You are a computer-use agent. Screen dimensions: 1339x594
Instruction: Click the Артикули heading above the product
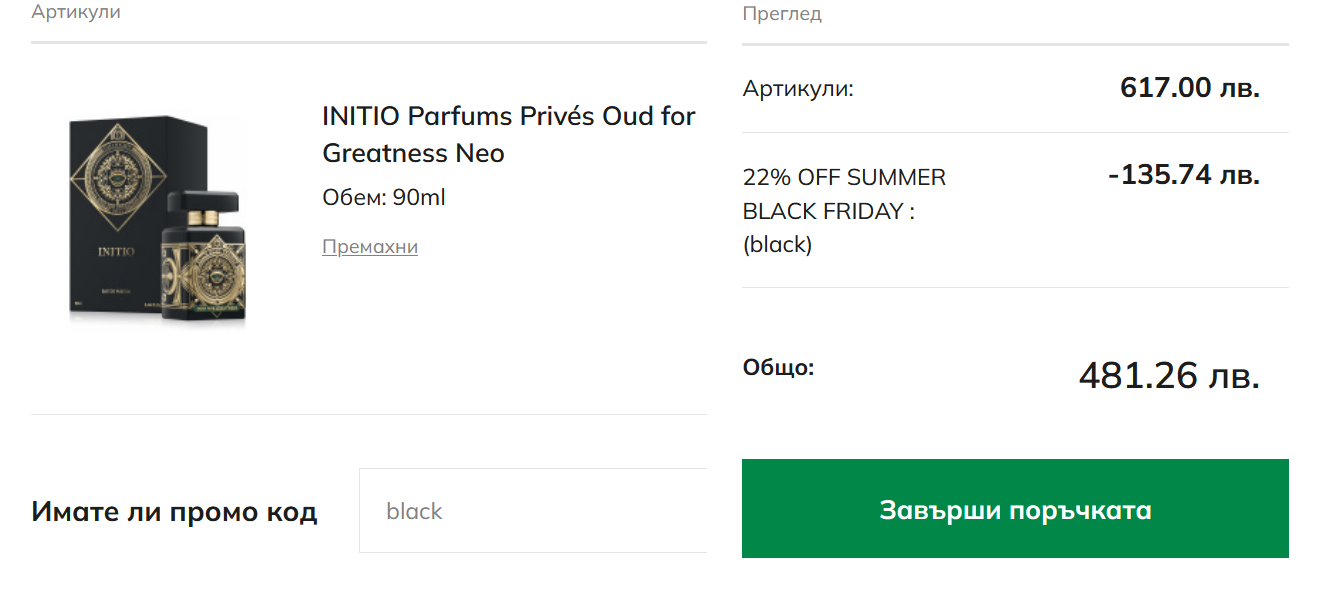(76, 13)
